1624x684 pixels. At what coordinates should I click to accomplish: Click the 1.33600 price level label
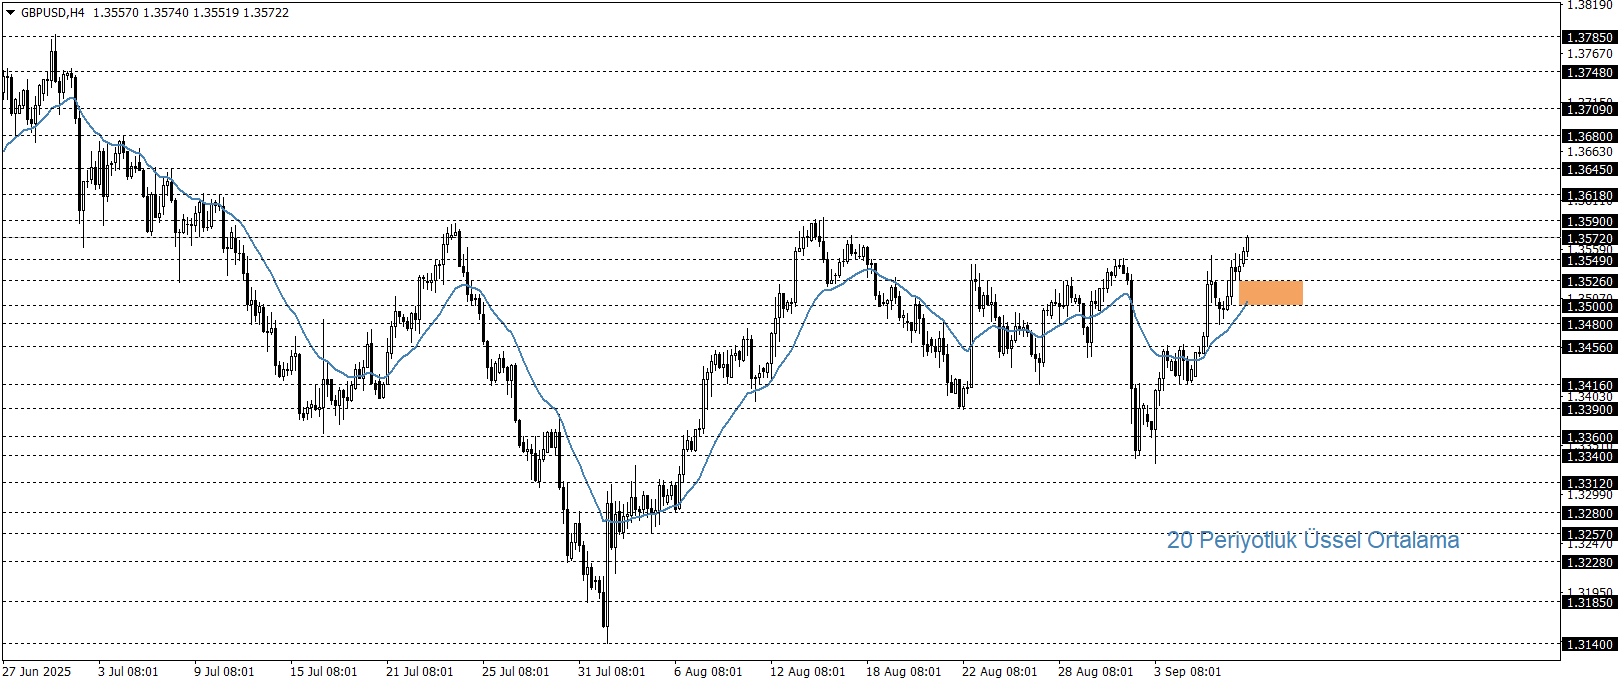click(1589, 437)
